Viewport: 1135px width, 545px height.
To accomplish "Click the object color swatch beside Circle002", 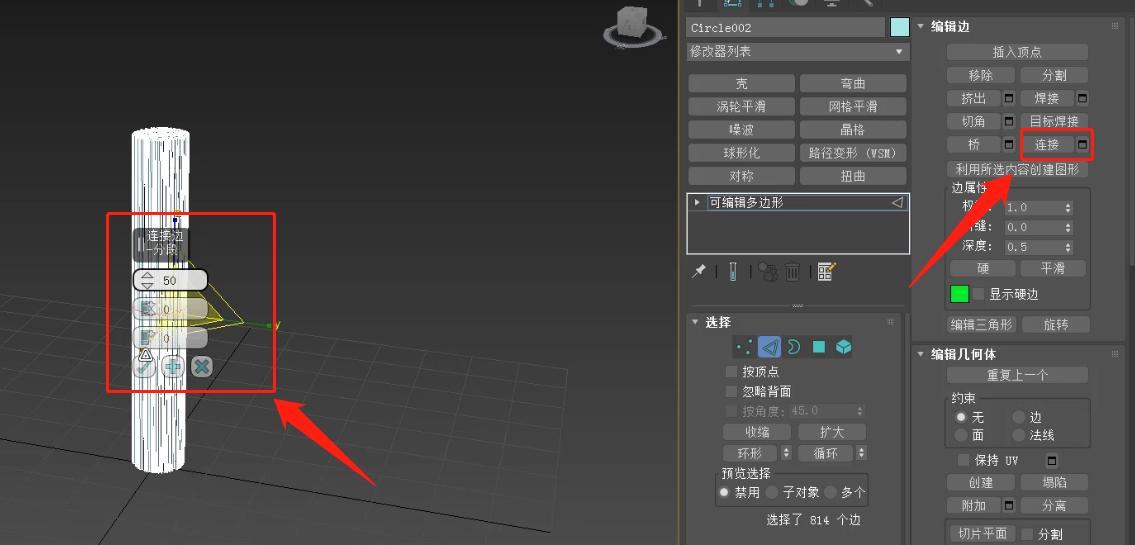I will click(x=899, y=27).
